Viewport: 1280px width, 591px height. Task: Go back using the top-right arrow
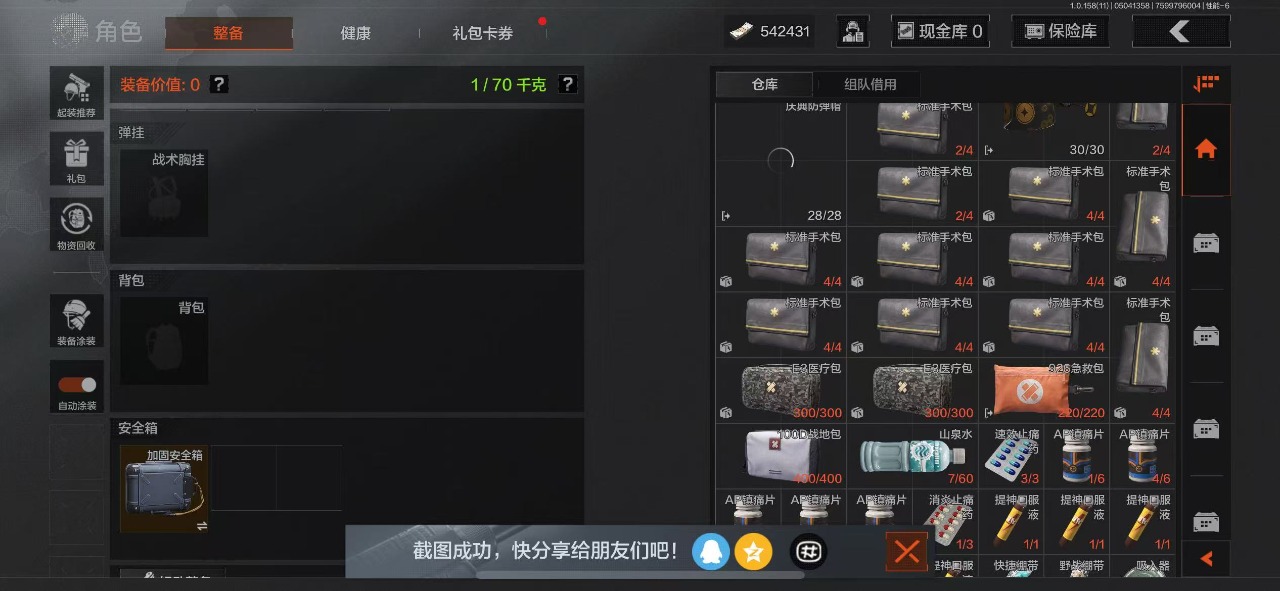[1181, 31]
